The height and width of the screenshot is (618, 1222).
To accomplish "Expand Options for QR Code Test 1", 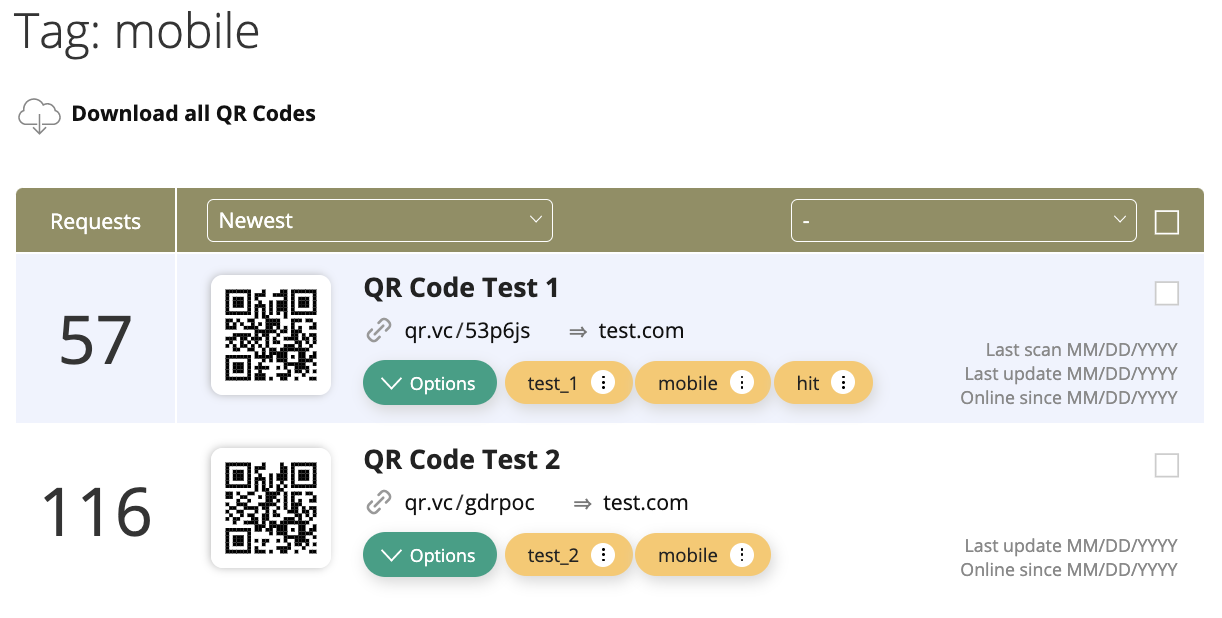I will 429,383.
